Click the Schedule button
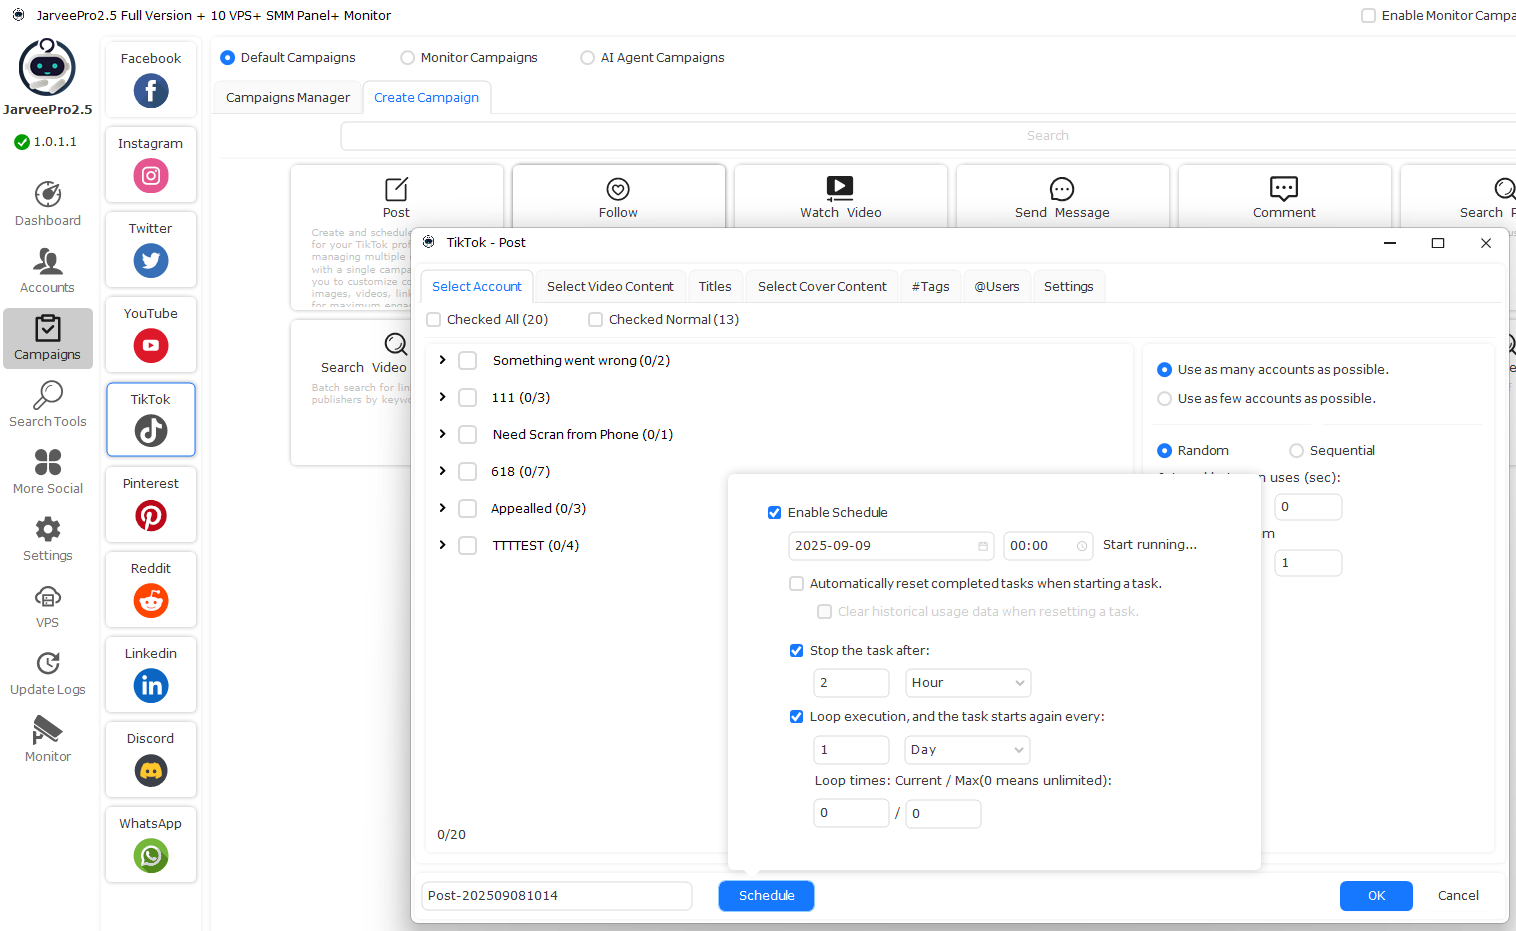The height and width of the screenshot is (931, 1516). (x=766, y=896)
